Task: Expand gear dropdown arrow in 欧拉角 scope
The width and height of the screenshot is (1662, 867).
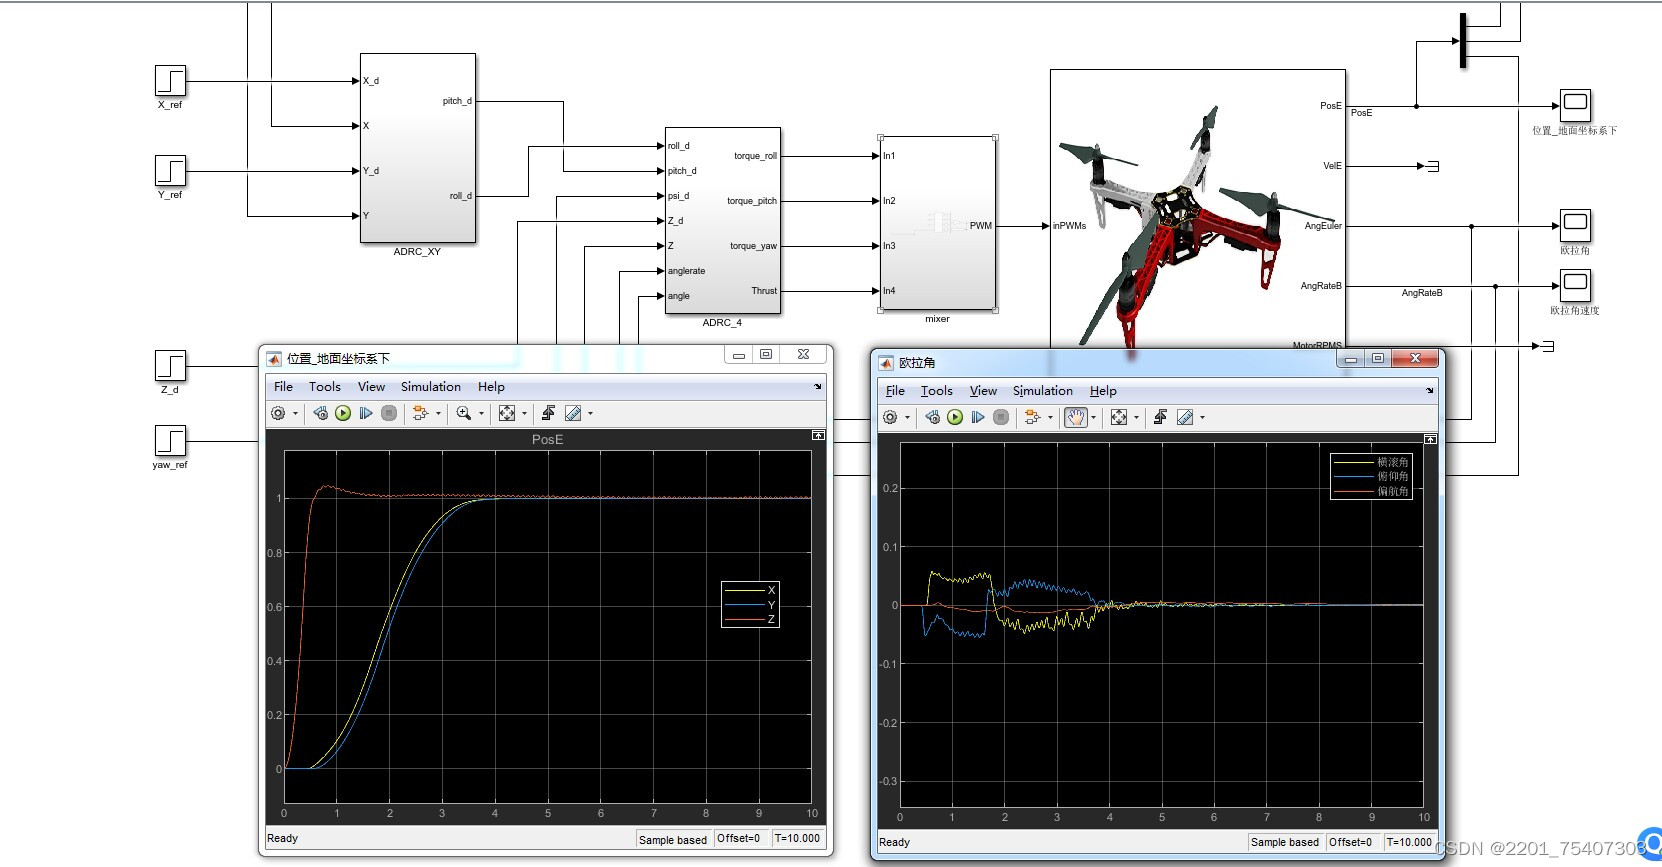Action: click(x=907, y=418)
